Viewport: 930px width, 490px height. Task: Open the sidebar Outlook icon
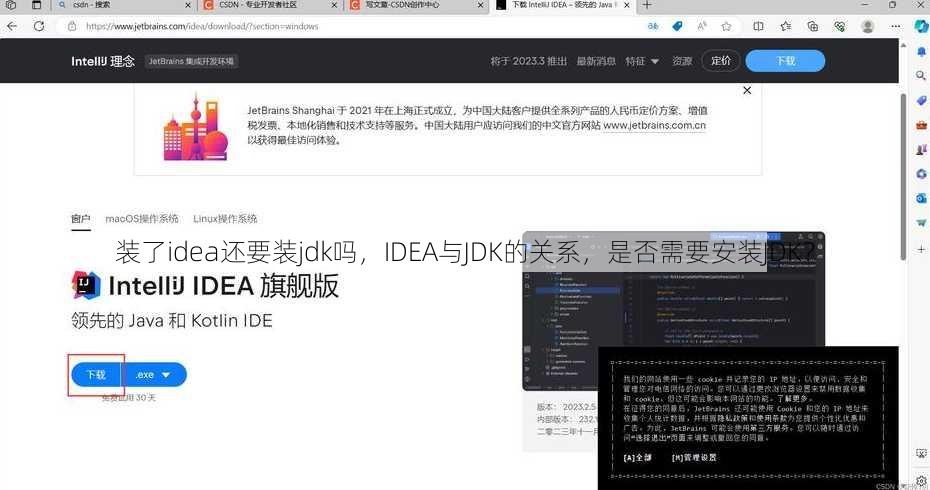(x=921, y=198)
